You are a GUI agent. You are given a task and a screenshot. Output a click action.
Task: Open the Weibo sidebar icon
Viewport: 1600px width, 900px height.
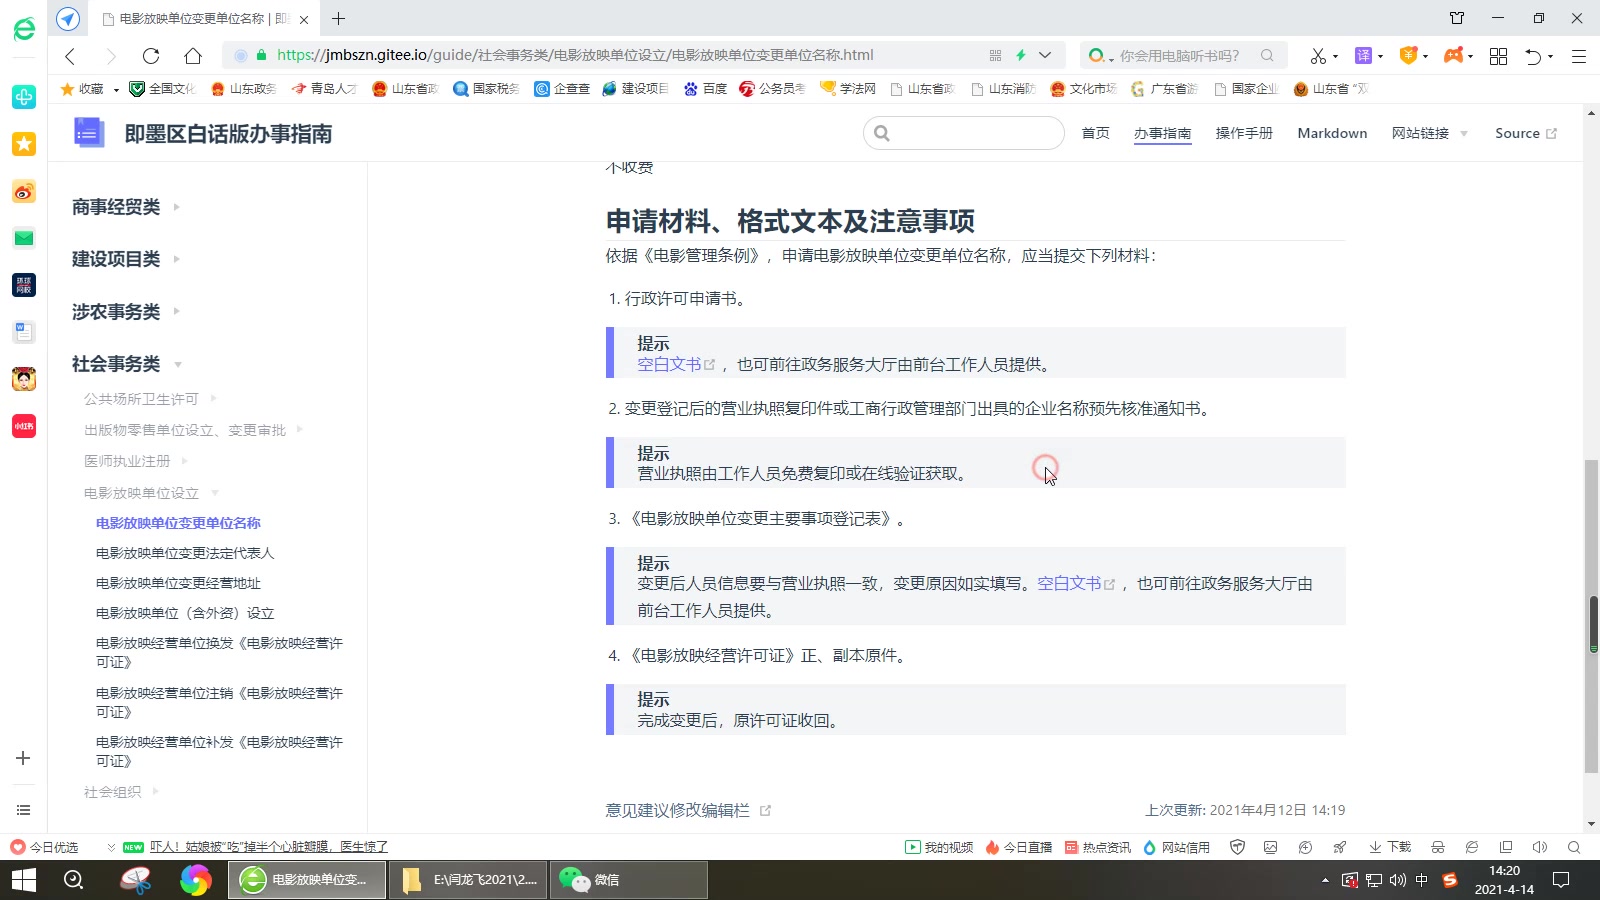click(x=24, y=191)
